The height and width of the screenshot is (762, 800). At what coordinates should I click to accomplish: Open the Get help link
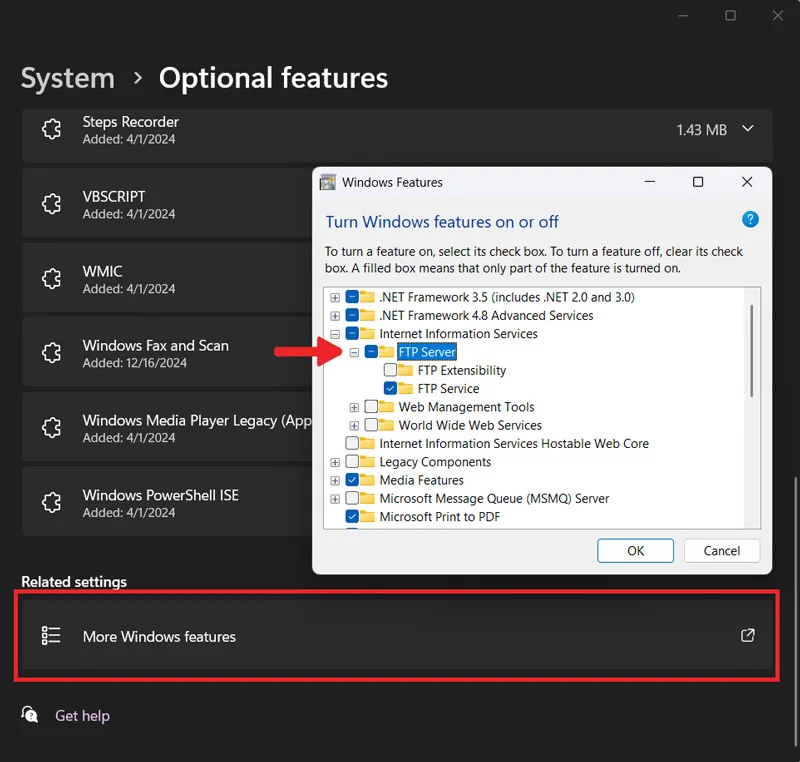[x=82, y=716]
